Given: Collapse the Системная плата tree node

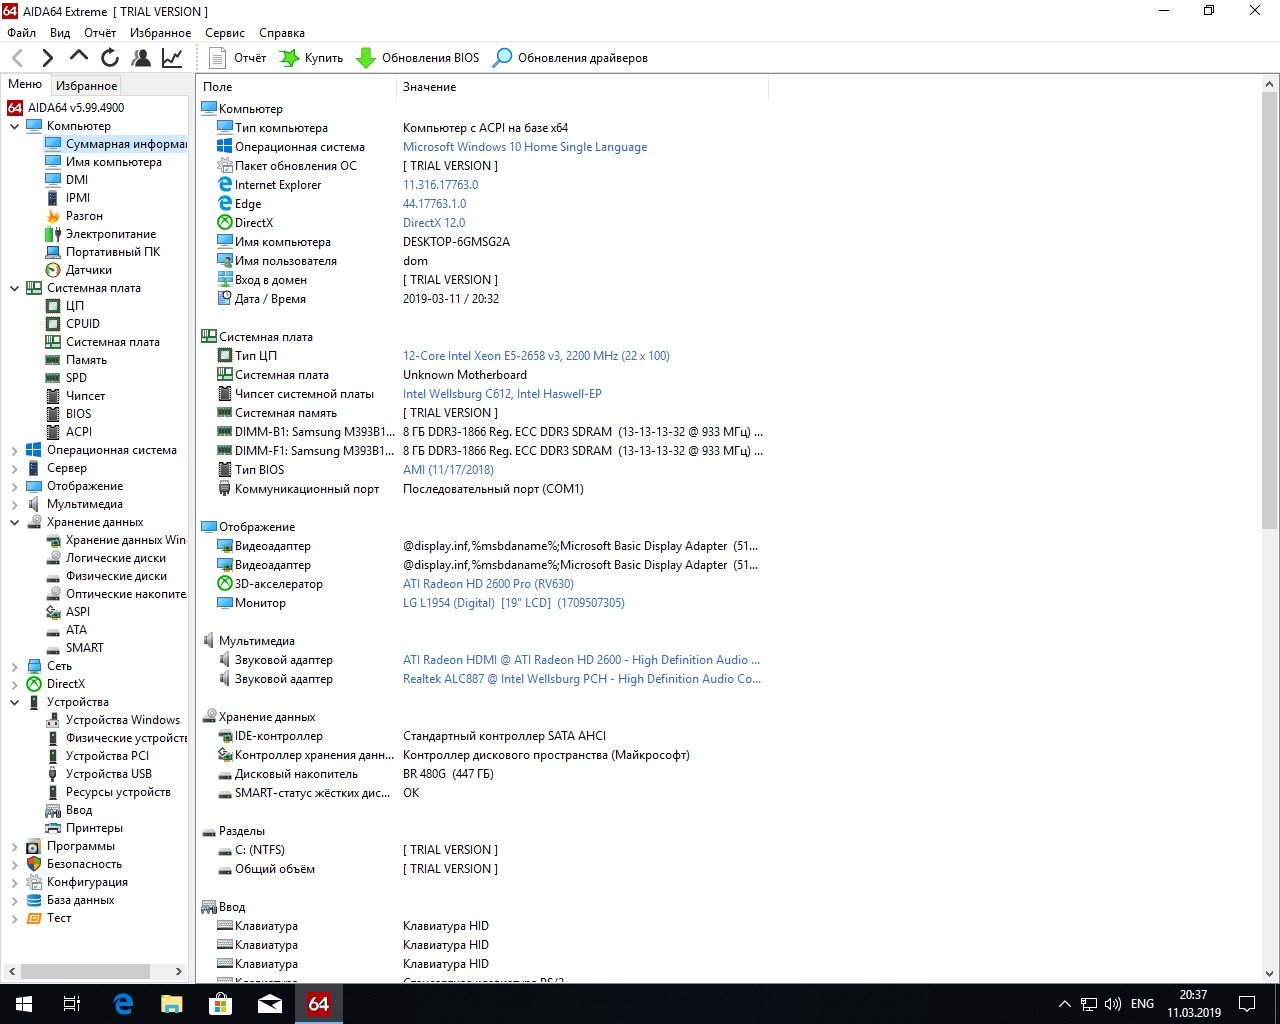Looking at the screenshot, I should (x=14, y=288).
